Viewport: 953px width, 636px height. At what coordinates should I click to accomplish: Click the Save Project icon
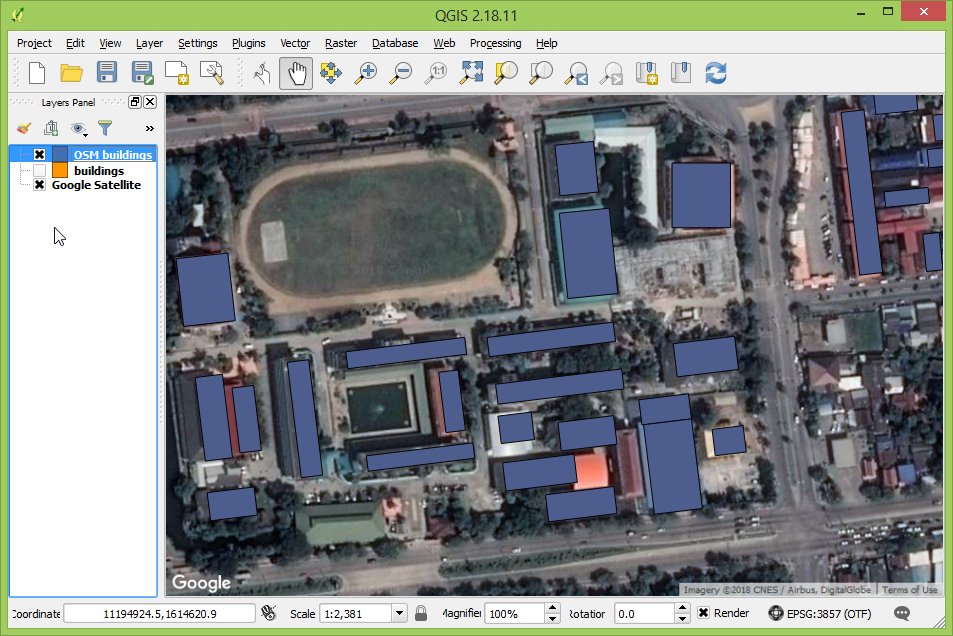[107, 73]
